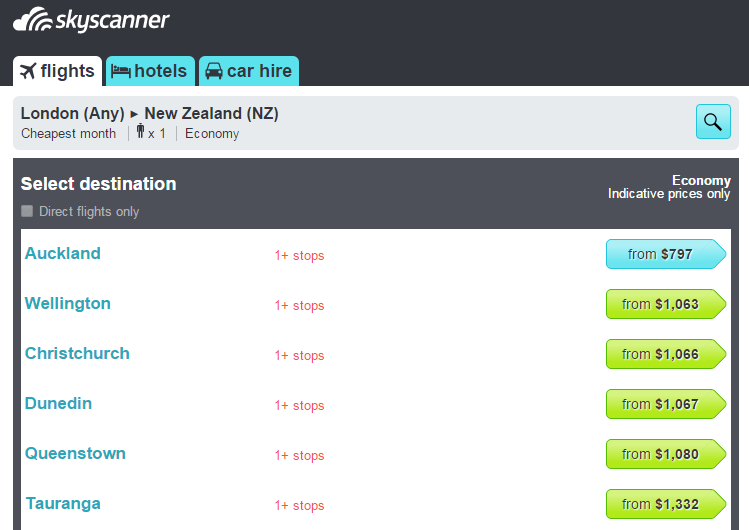The width and height of the screenshot is (749, 530).
Task: Click the 1+ stops text for Wellington
Action: click(x=300, y=306)
